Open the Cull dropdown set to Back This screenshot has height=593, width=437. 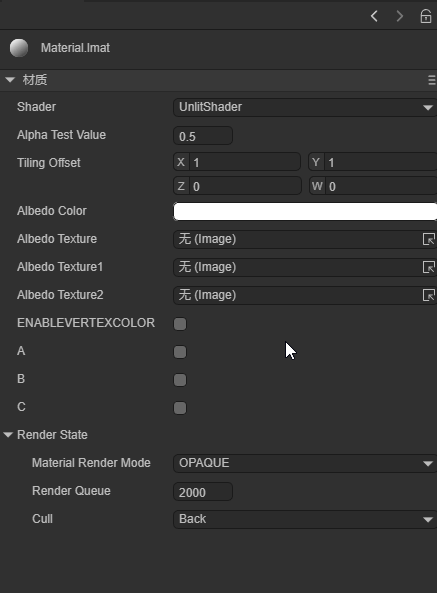pos(305,519)
